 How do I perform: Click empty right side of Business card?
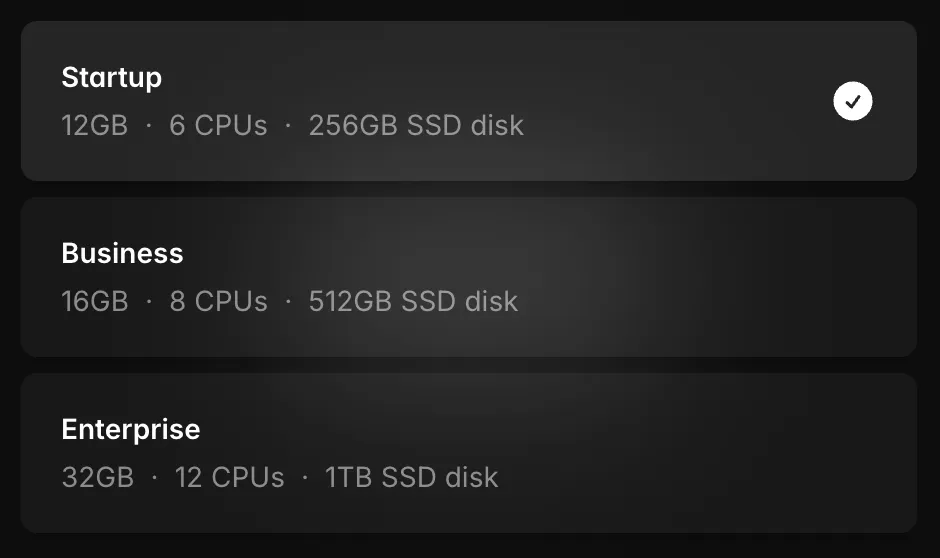tap(780, 277)
